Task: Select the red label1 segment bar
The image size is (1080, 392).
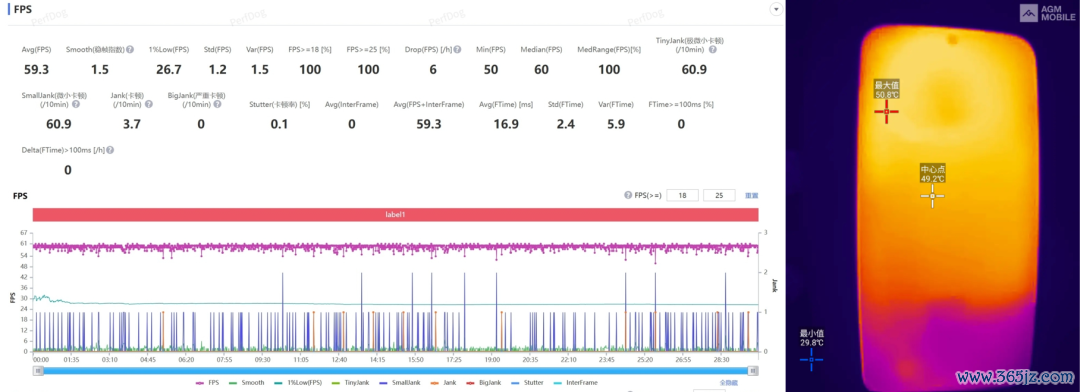Action: [395, 214]
